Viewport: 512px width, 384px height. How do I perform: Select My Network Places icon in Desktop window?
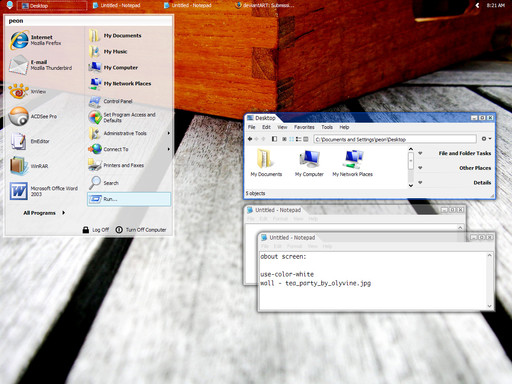pos(352,163)
